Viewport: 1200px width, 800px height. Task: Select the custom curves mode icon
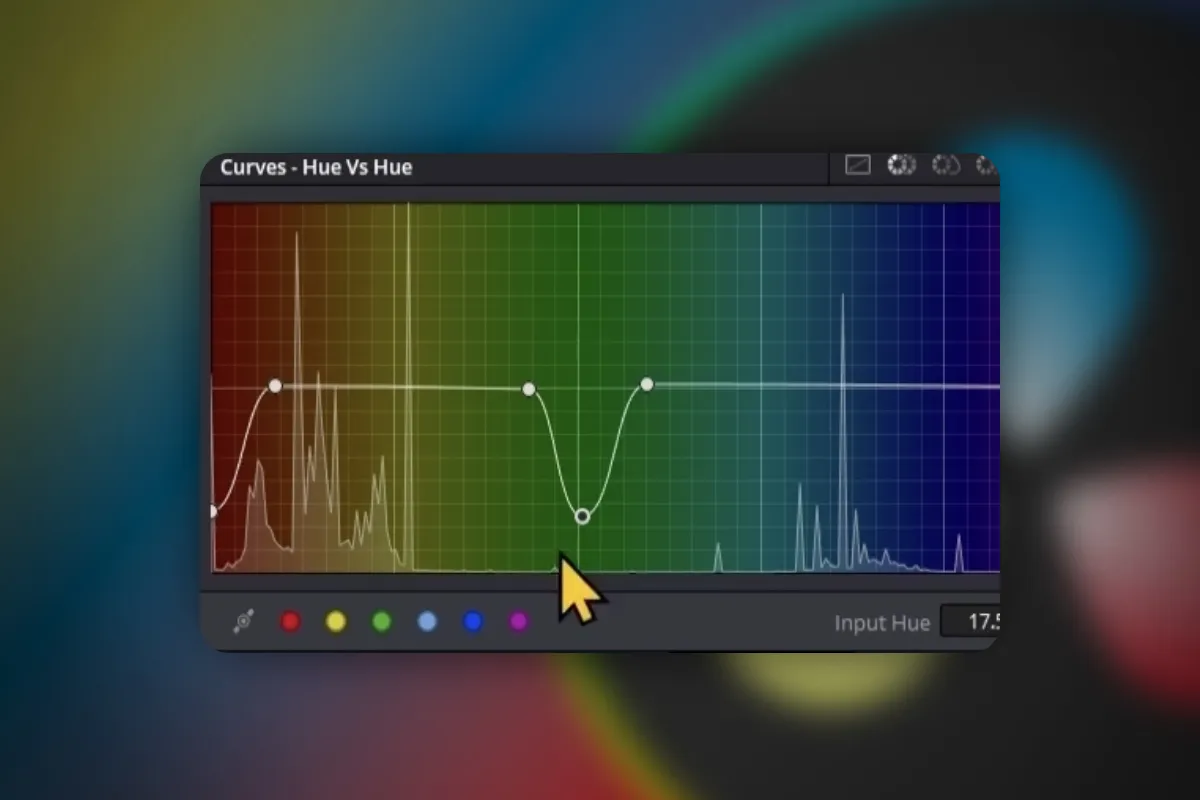click(858, 165)
